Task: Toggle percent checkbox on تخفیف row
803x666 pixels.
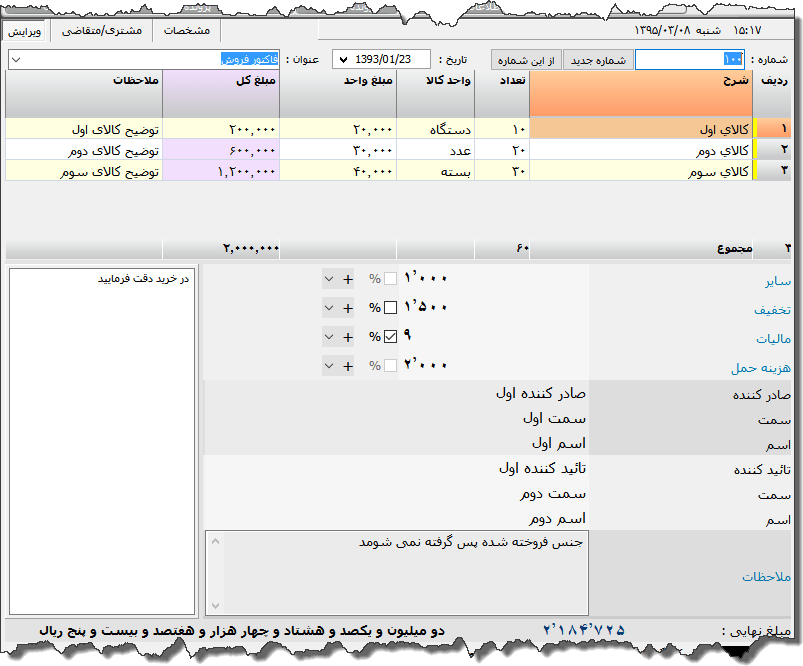Action: 391,308
